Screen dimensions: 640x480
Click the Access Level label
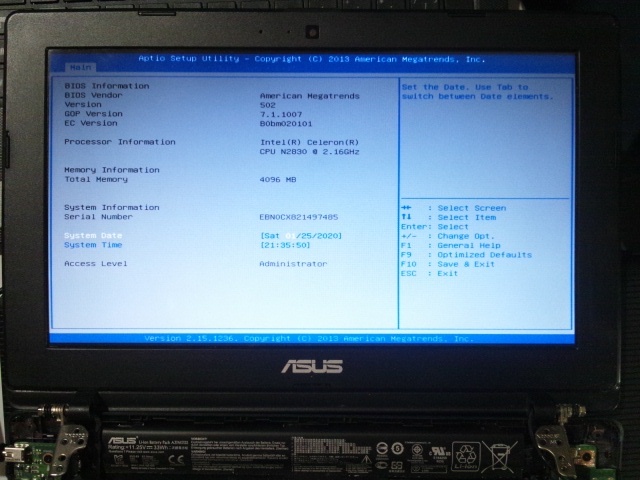point(96,264)
